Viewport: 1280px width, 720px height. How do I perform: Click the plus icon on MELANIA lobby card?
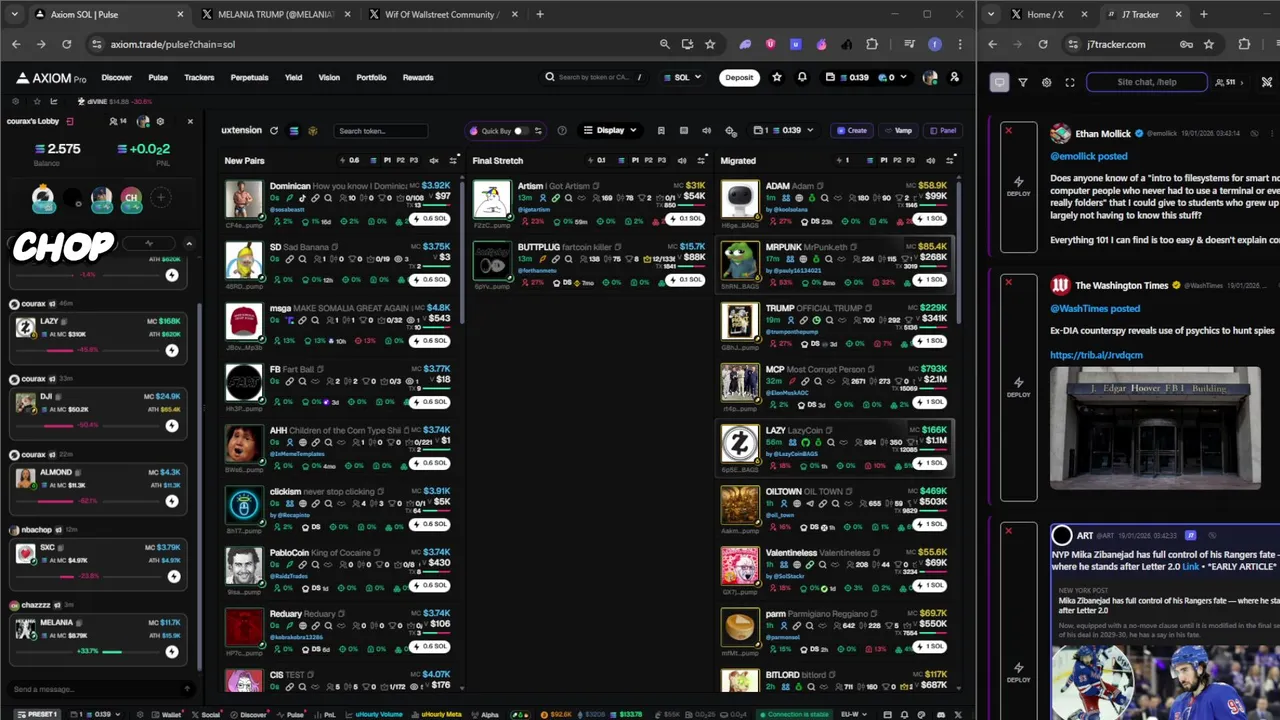click(172, 651)
